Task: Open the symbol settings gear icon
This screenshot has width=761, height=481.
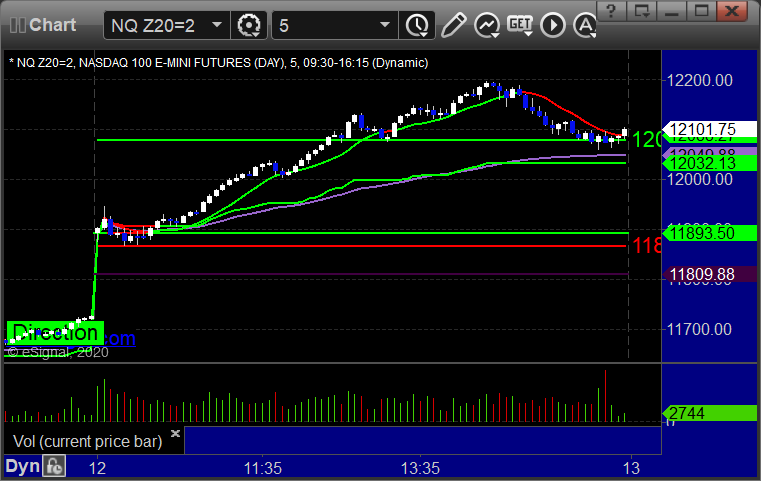Action: click(248, 25)
